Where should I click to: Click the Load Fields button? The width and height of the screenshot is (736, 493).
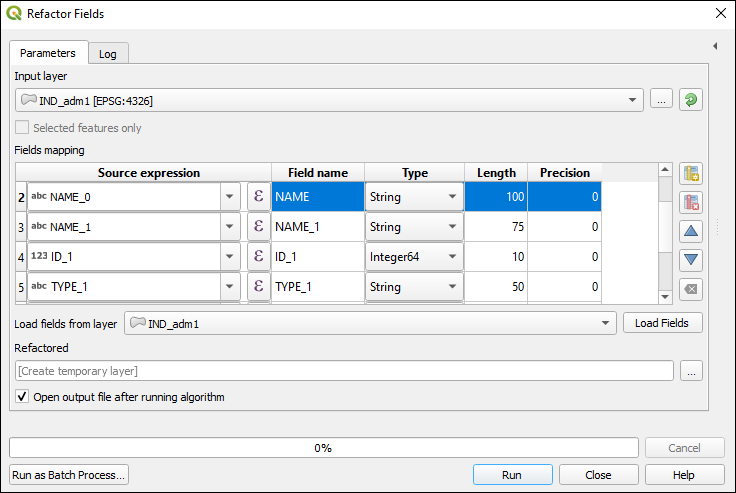click(662, 323)
